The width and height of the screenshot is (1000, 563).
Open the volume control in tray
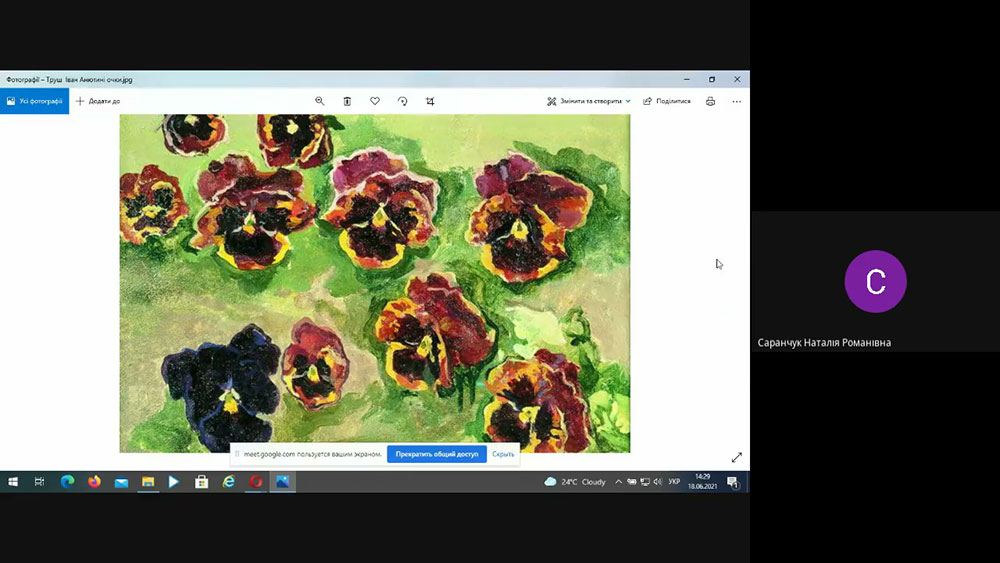[x=658, y=481]
